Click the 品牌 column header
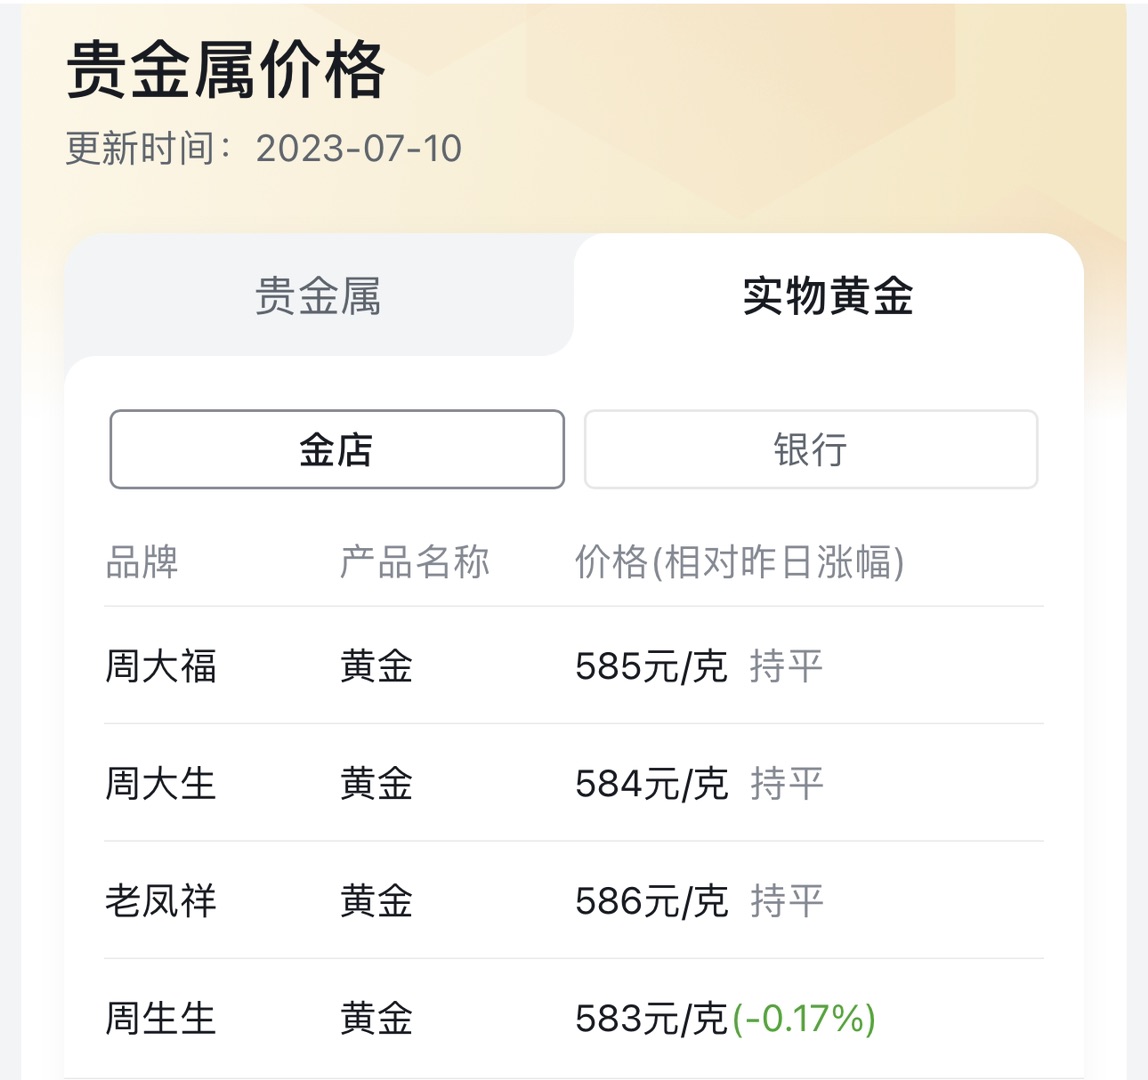The image size is (1148, 1080). (x=142, y=562)
